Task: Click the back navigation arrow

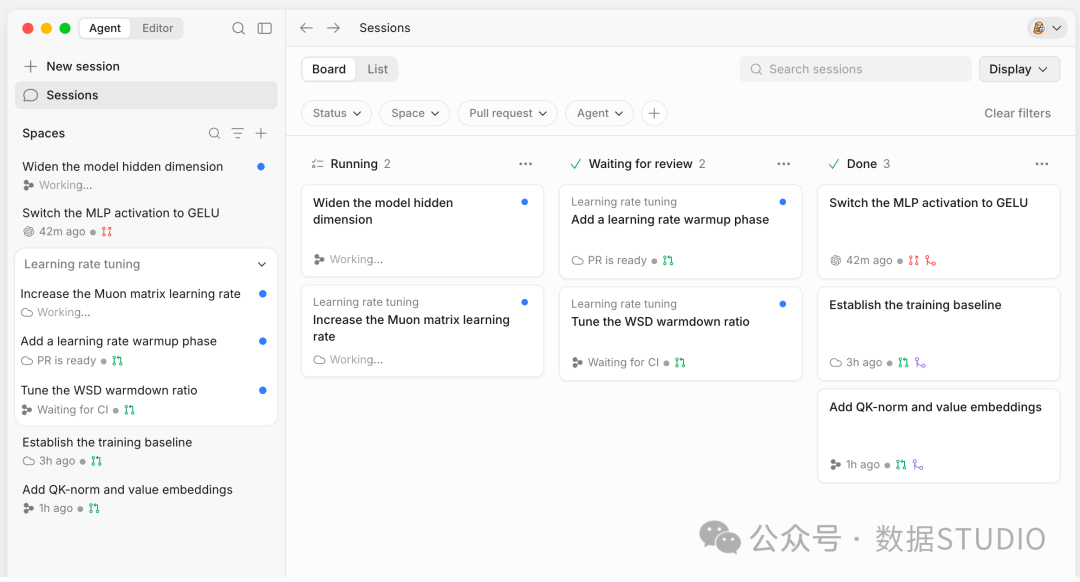Action: (307, 28)
